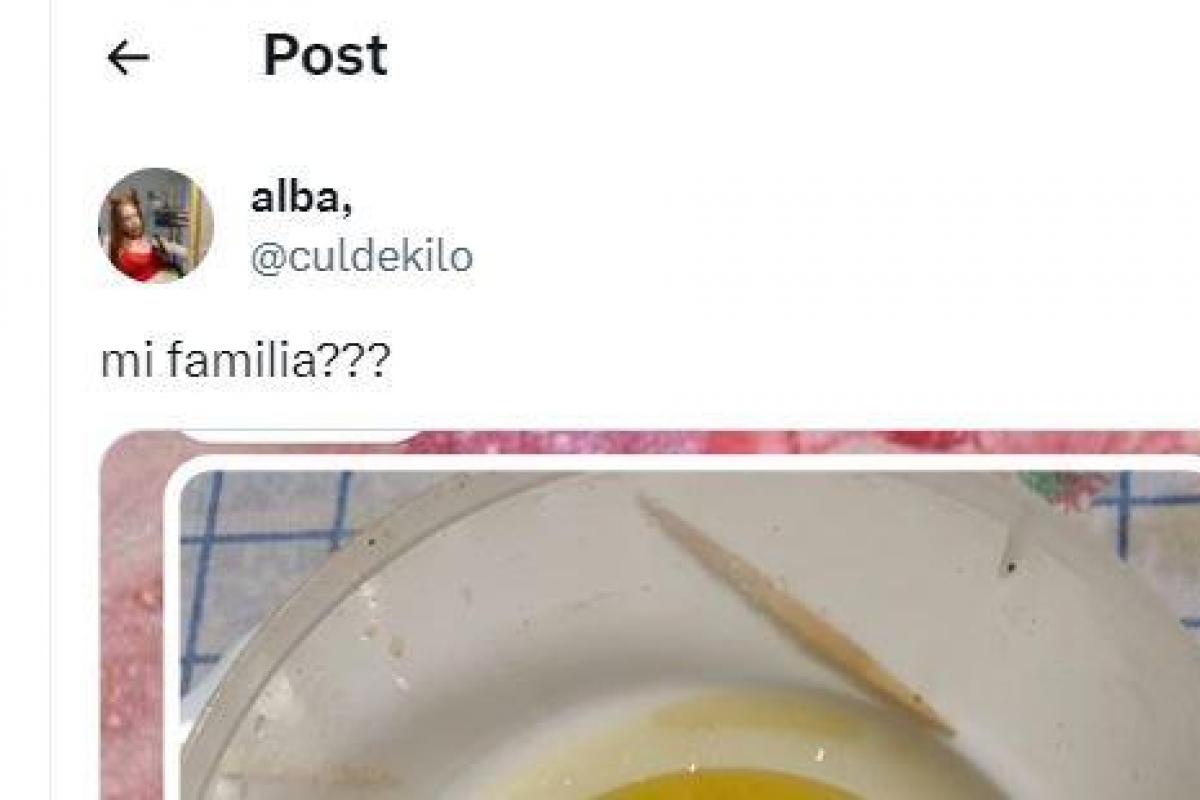This screenshot has width=1200, height=800.
Task: Open the profile via the "alba," display name
Action: [x=300, y=198]
